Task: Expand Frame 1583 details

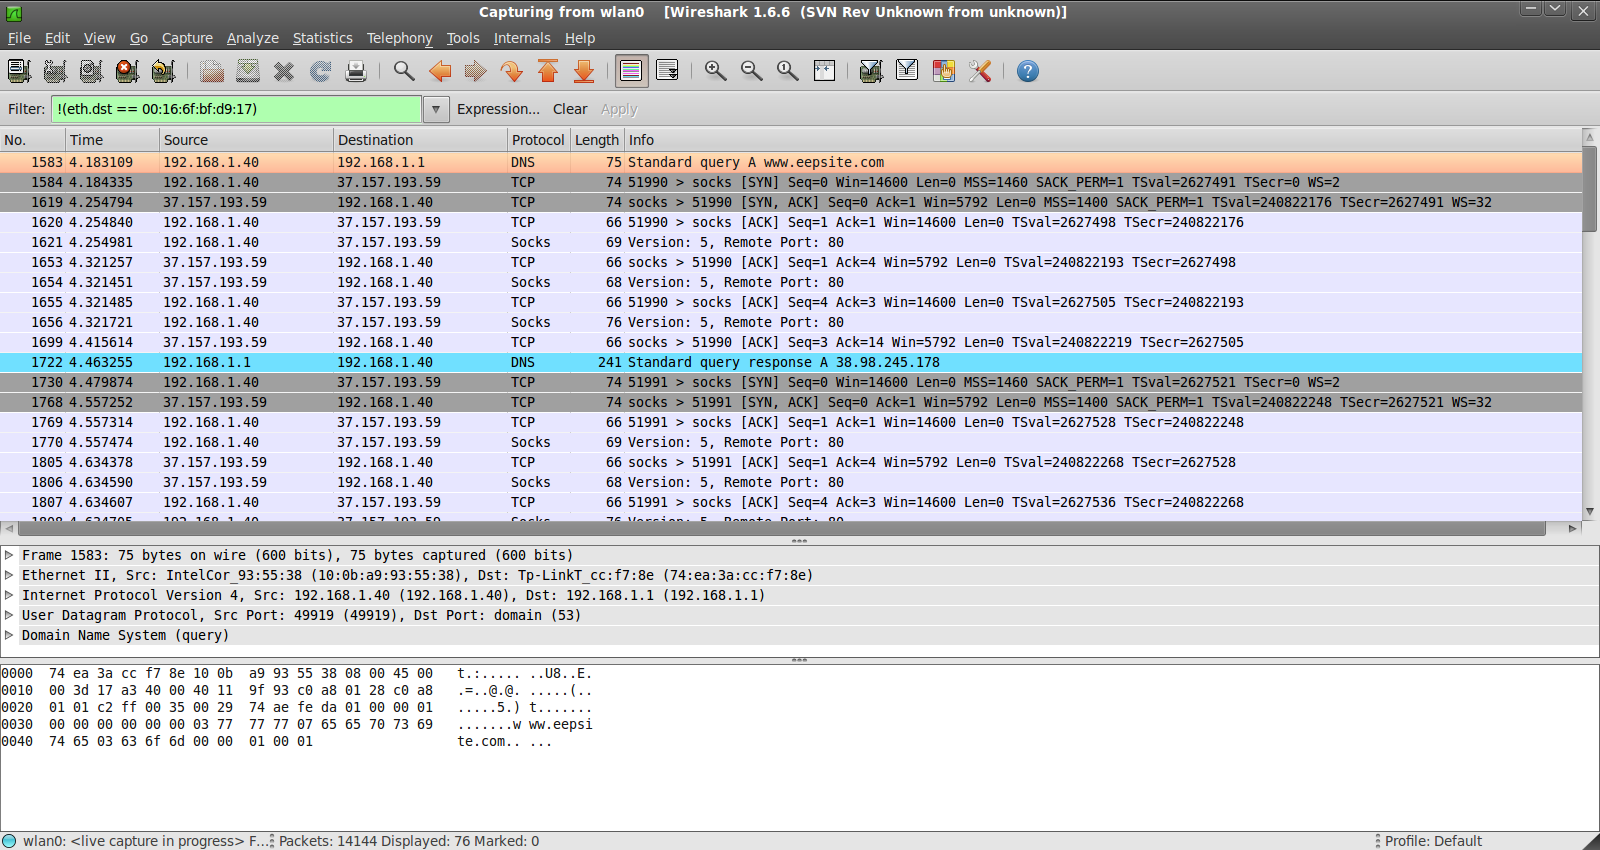Action: coord(9,555)
